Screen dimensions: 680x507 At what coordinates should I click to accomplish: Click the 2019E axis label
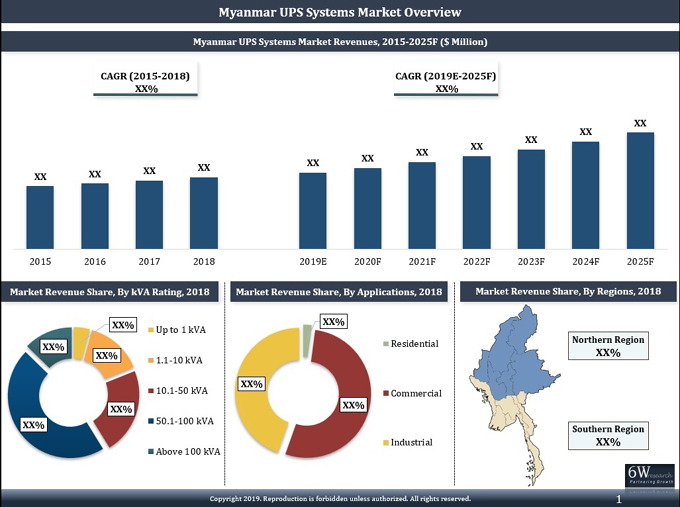pos(313,262)
